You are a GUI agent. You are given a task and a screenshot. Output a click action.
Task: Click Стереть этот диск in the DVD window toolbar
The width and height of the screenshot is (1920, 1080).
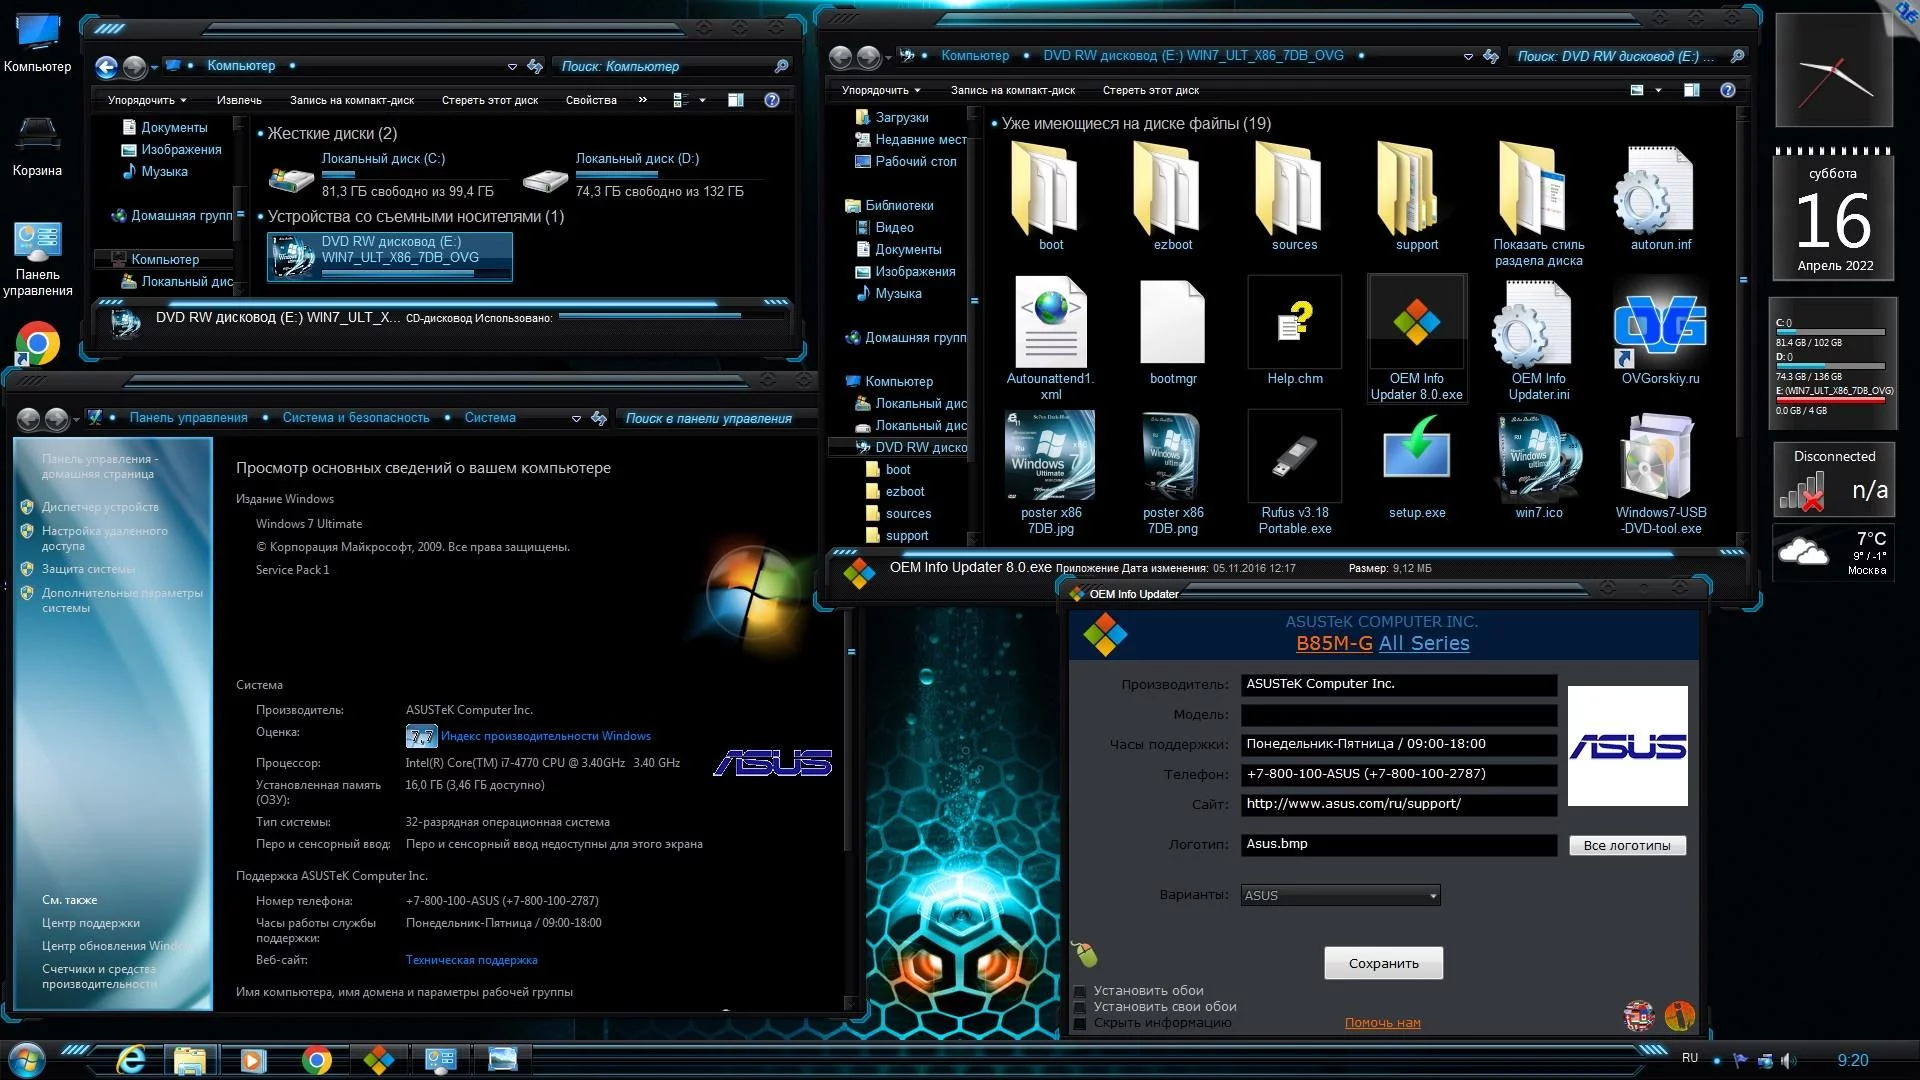[1150, 90]
